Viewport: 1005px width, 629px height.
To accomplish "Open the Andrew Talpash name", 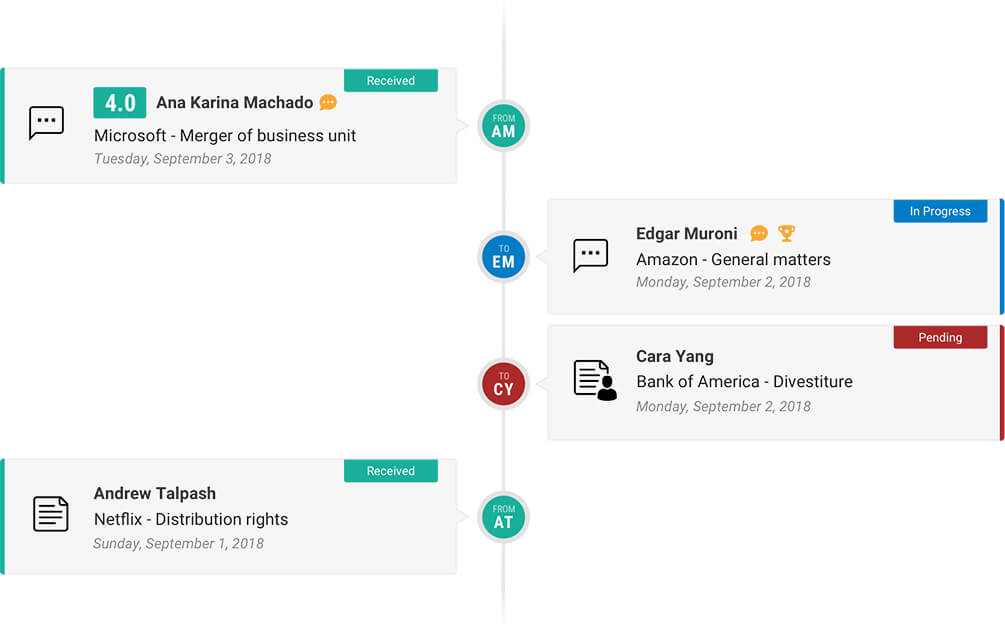I will click(154, 493).
